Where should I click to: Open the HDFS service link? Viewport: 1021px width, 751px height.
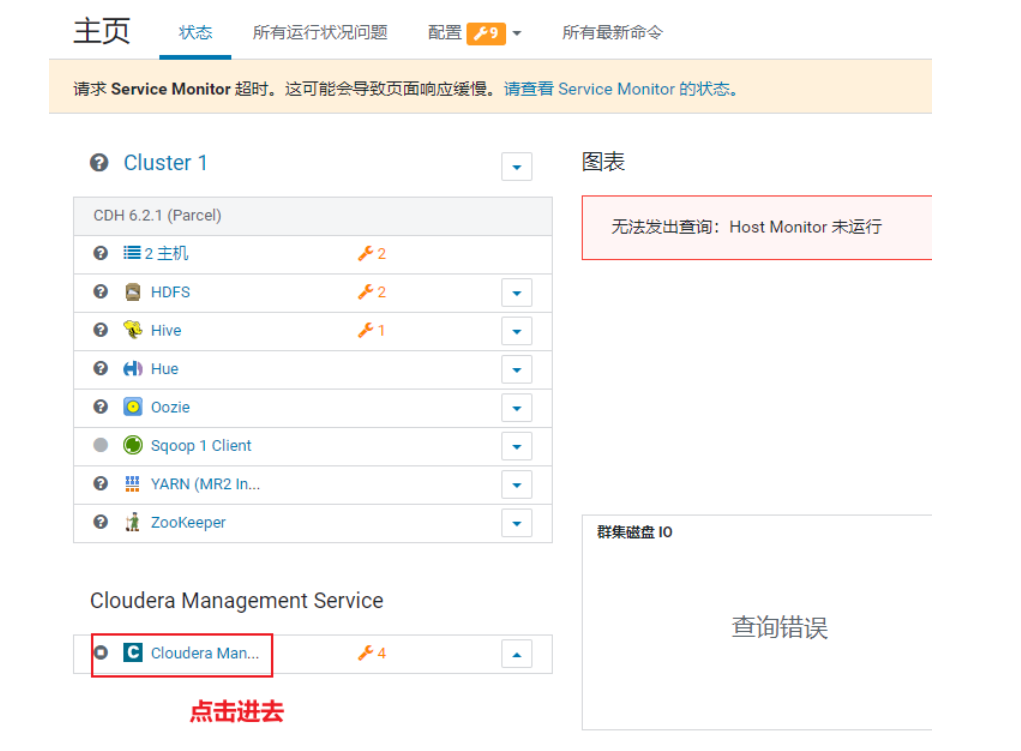pos(171,292)
